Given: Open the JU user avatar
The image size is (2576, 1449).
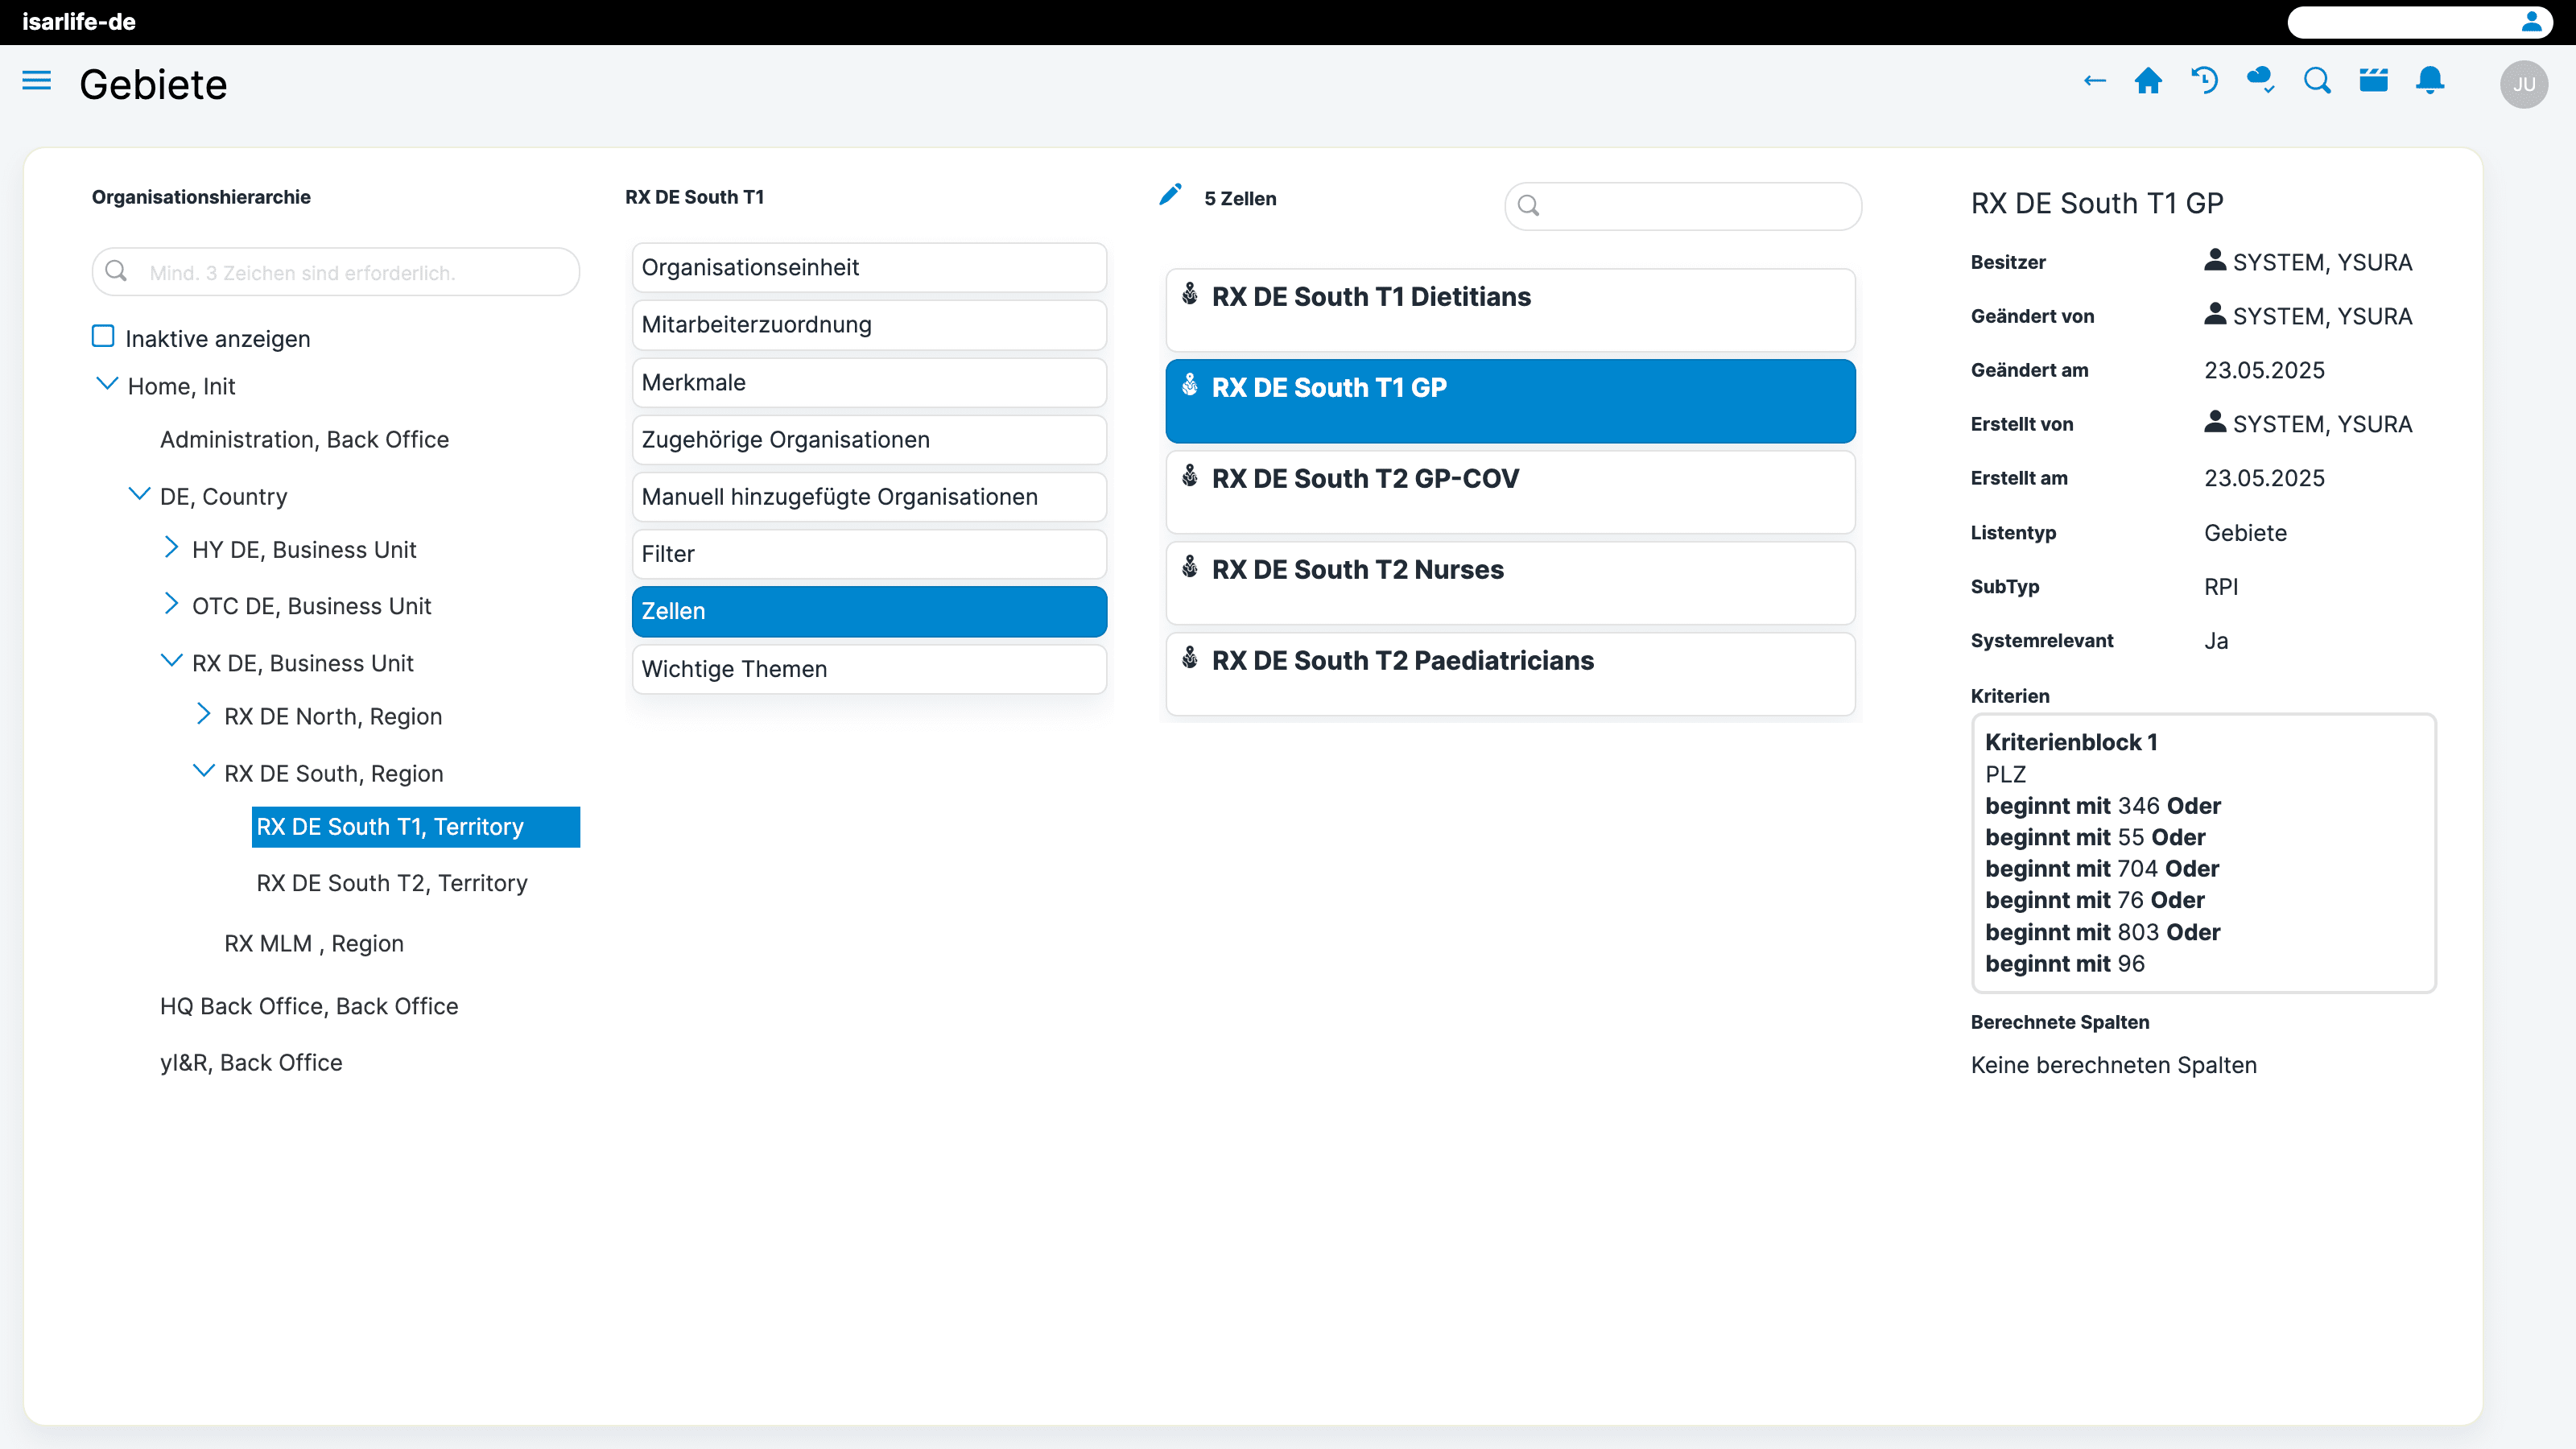Looking at the screenshot, I should point(2523,84).
